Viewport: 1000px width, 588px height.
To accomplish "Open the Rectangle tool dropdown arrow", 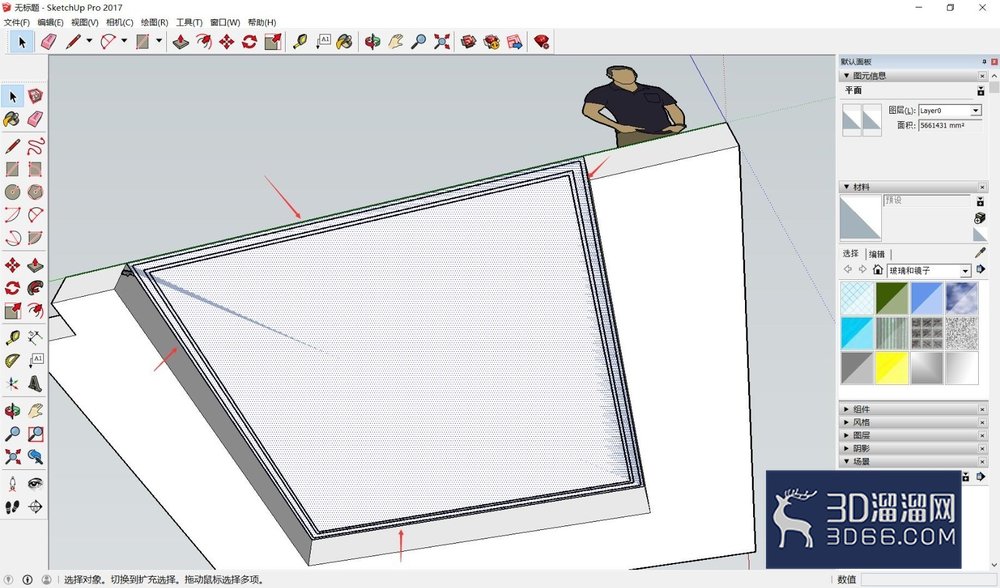I will pyautogui.click(x=159, y=41).
